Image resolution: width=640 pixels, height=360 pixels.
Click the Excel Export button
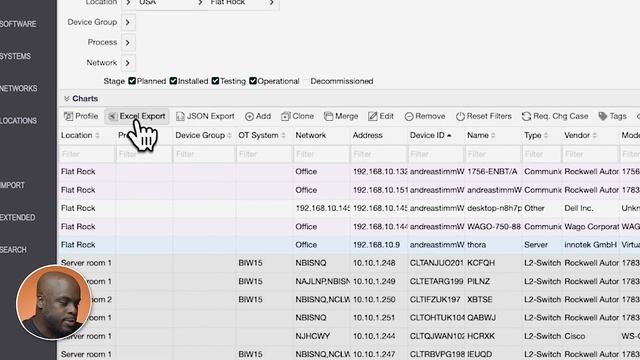137,116
